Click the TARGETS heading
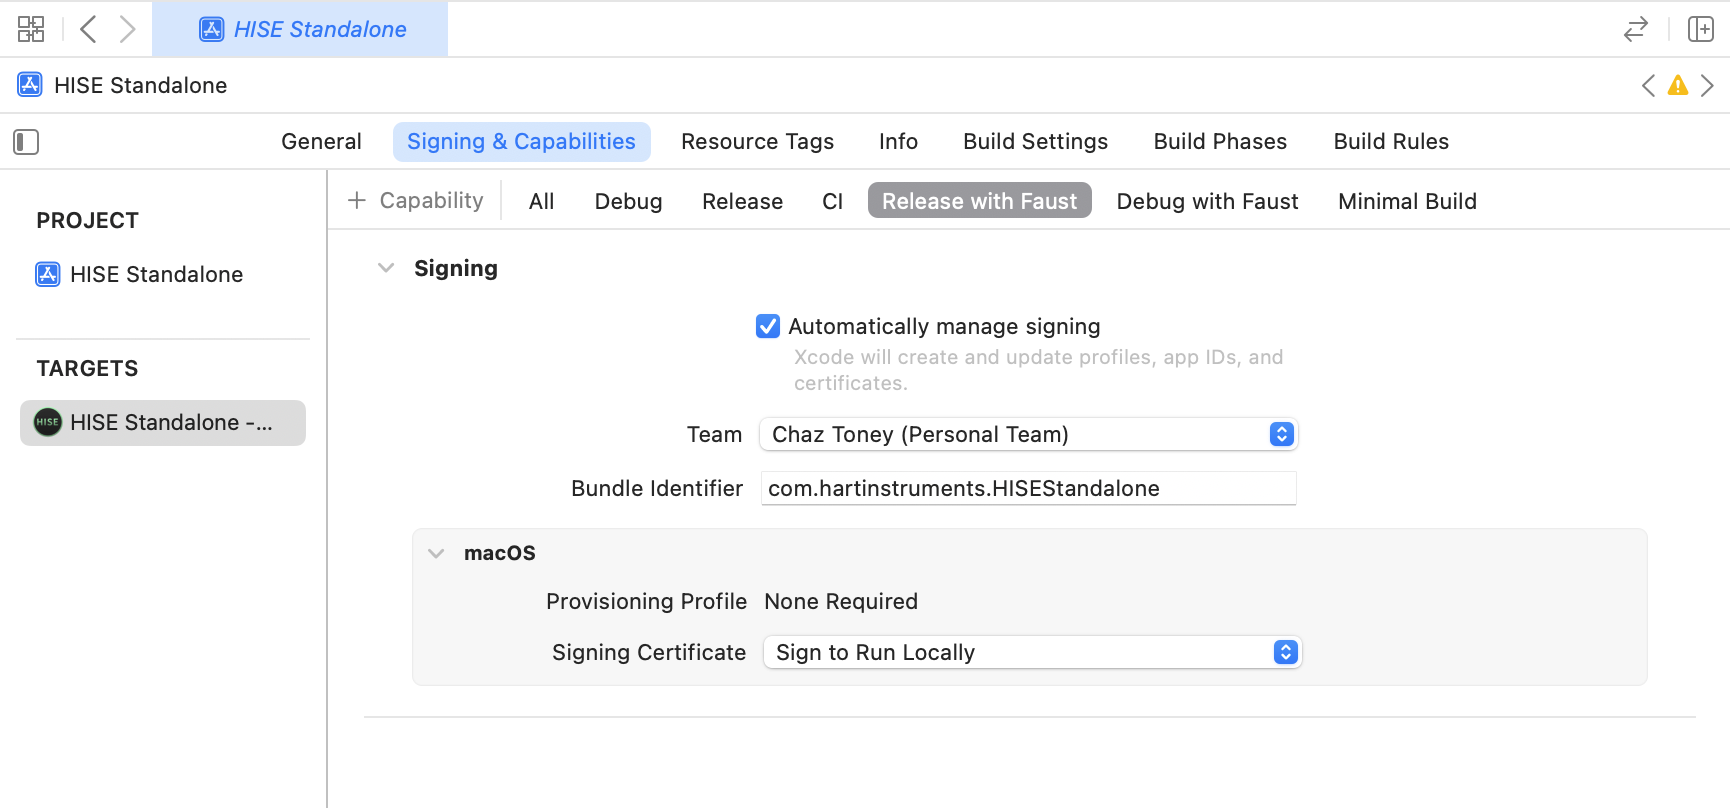 point(88,369)
